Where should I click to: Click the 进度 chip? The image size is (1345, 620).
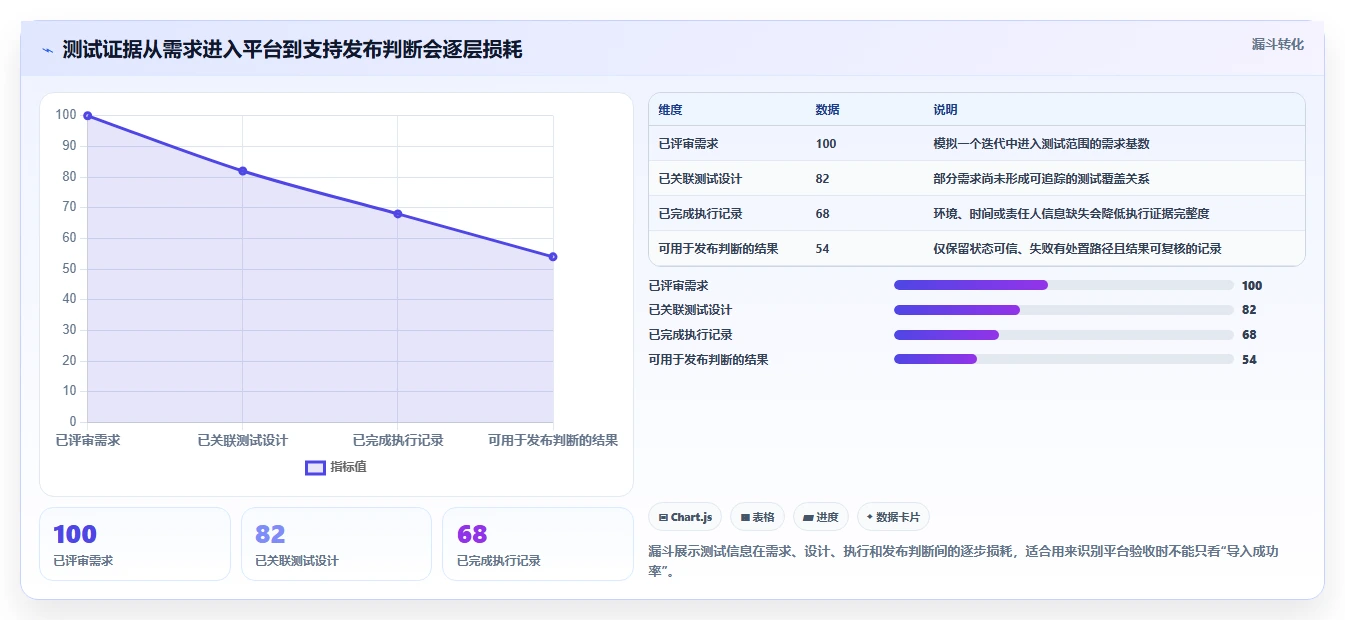click(820, 517)
